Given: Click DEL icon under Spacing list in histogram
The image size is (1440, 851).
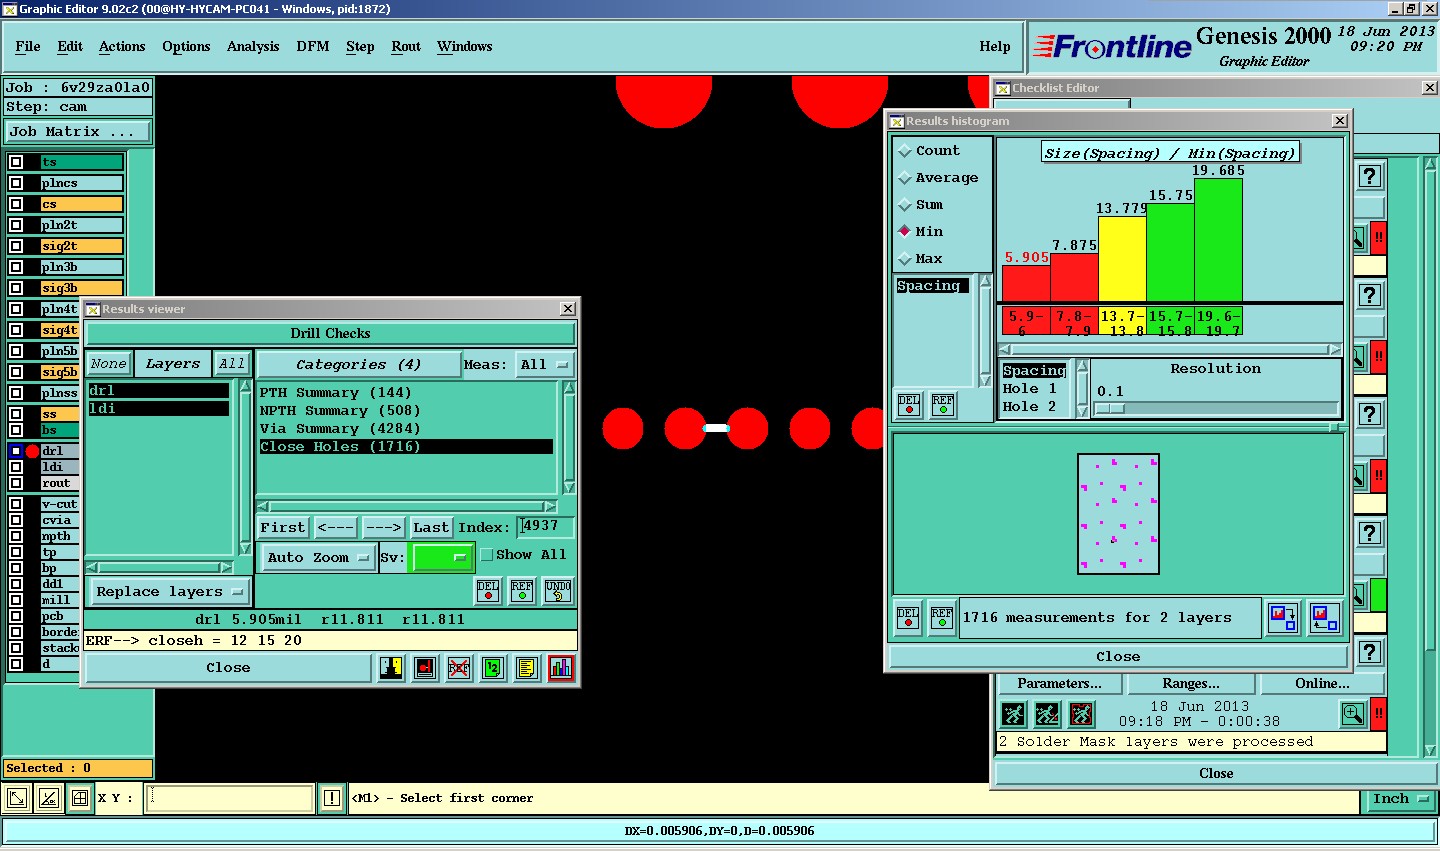Looking at the screenshot, I should coord(909,404).
